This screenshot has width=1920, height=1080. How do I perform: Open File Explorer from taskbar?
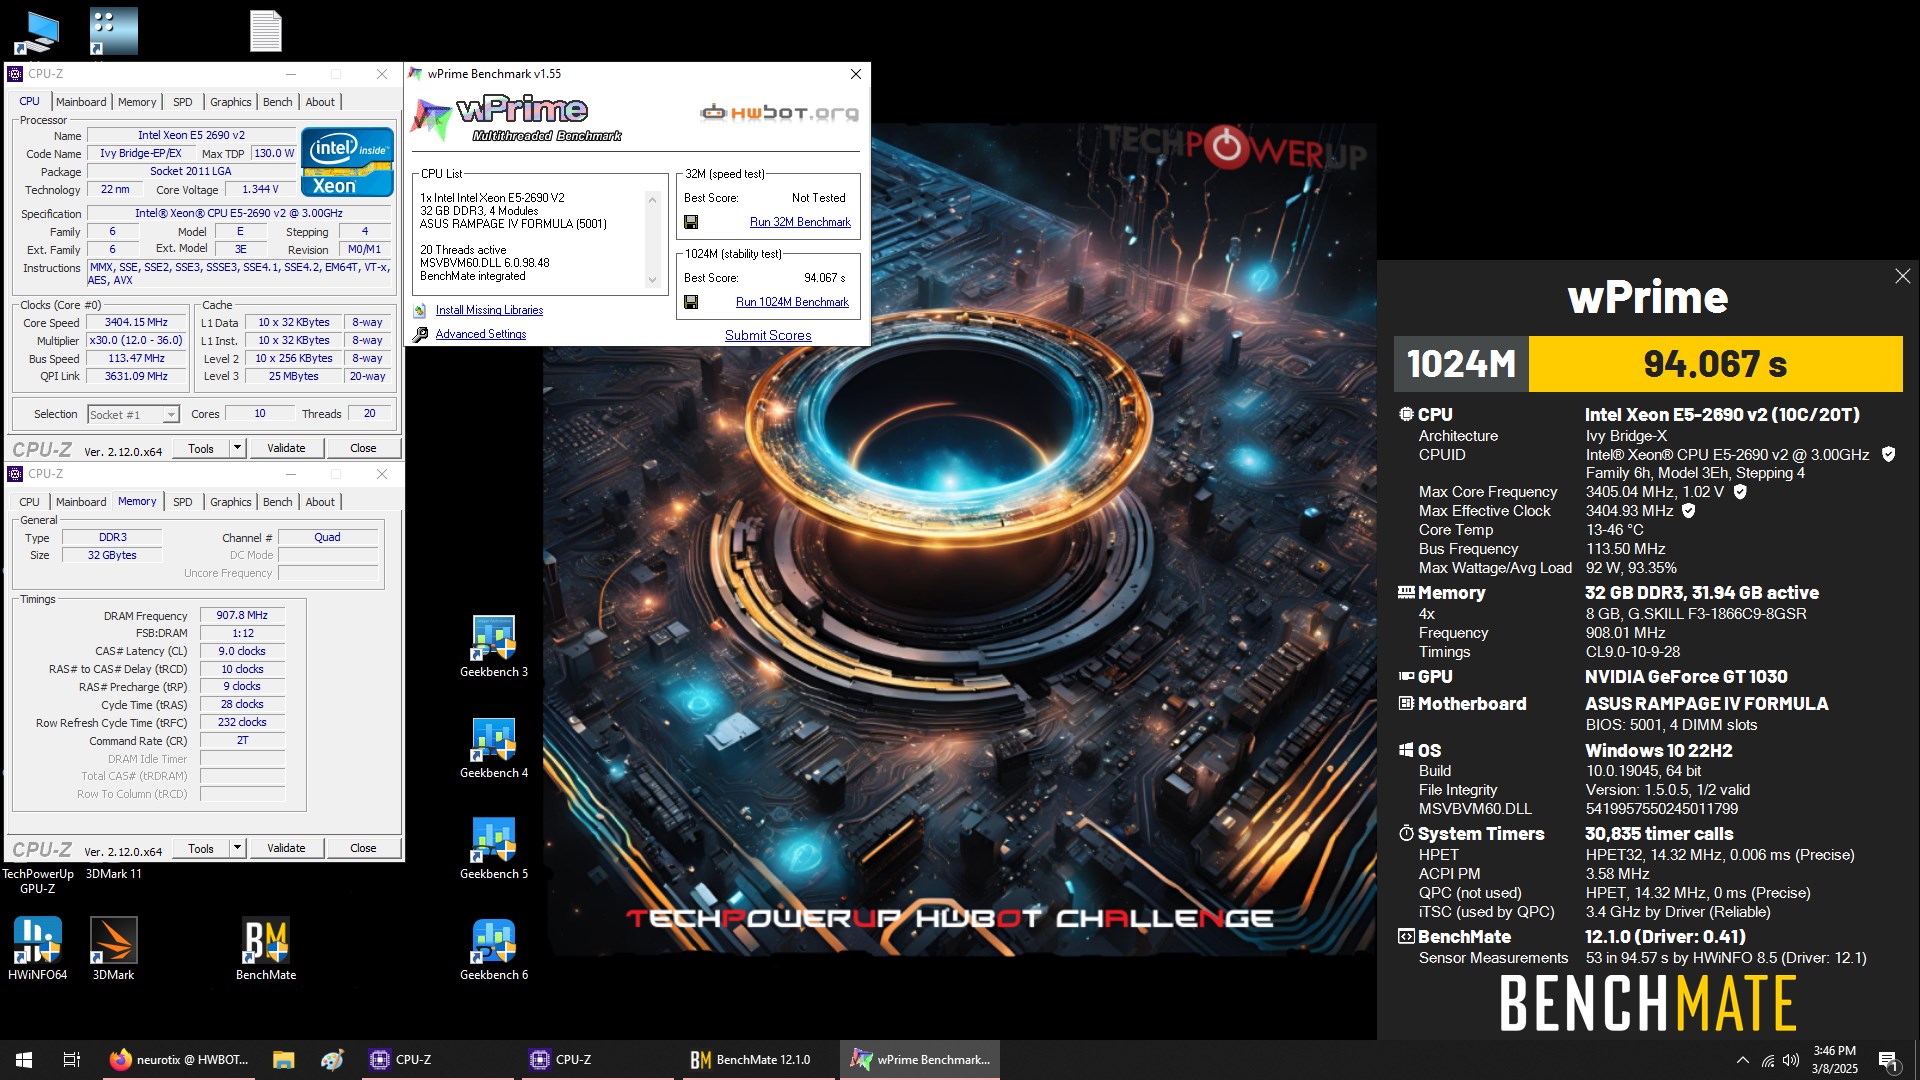283,1060
